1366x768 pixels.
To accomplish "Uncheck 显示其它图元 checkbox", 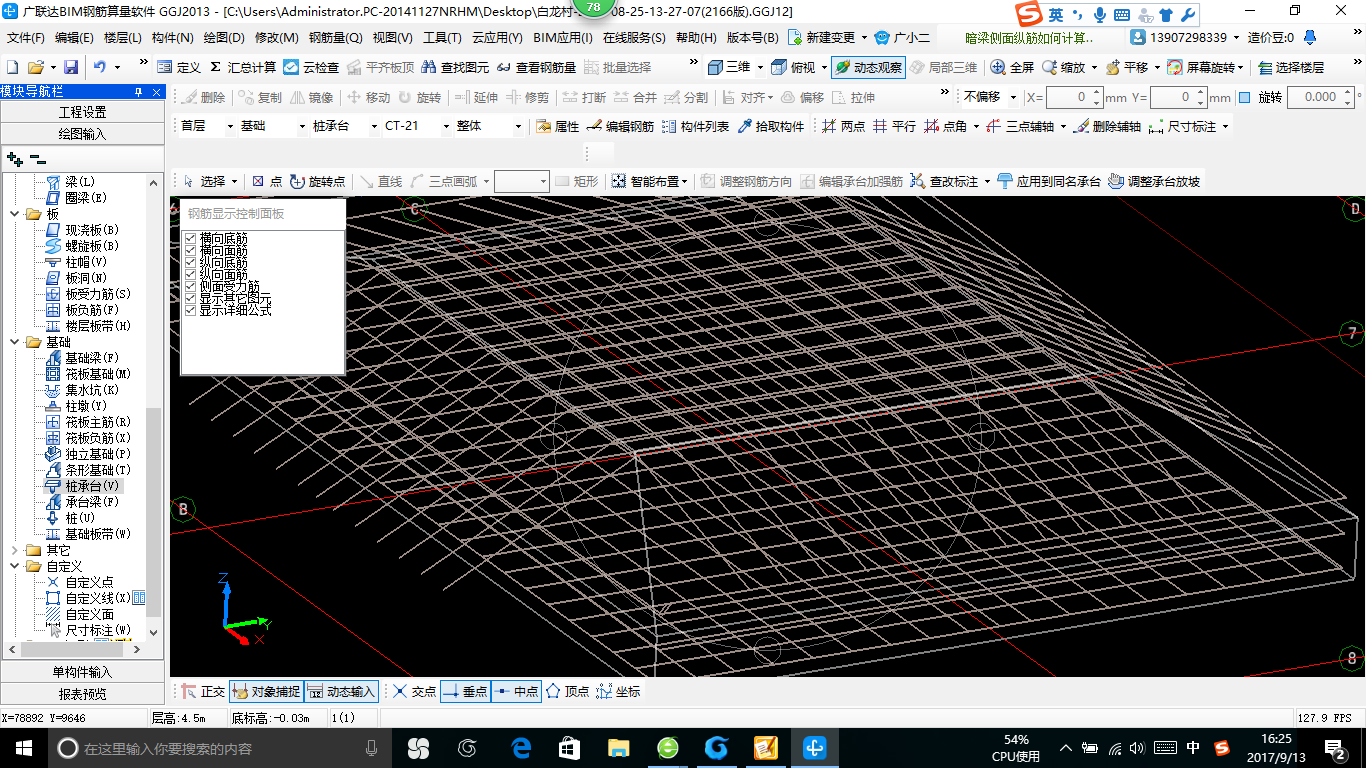I will [190, 299].
